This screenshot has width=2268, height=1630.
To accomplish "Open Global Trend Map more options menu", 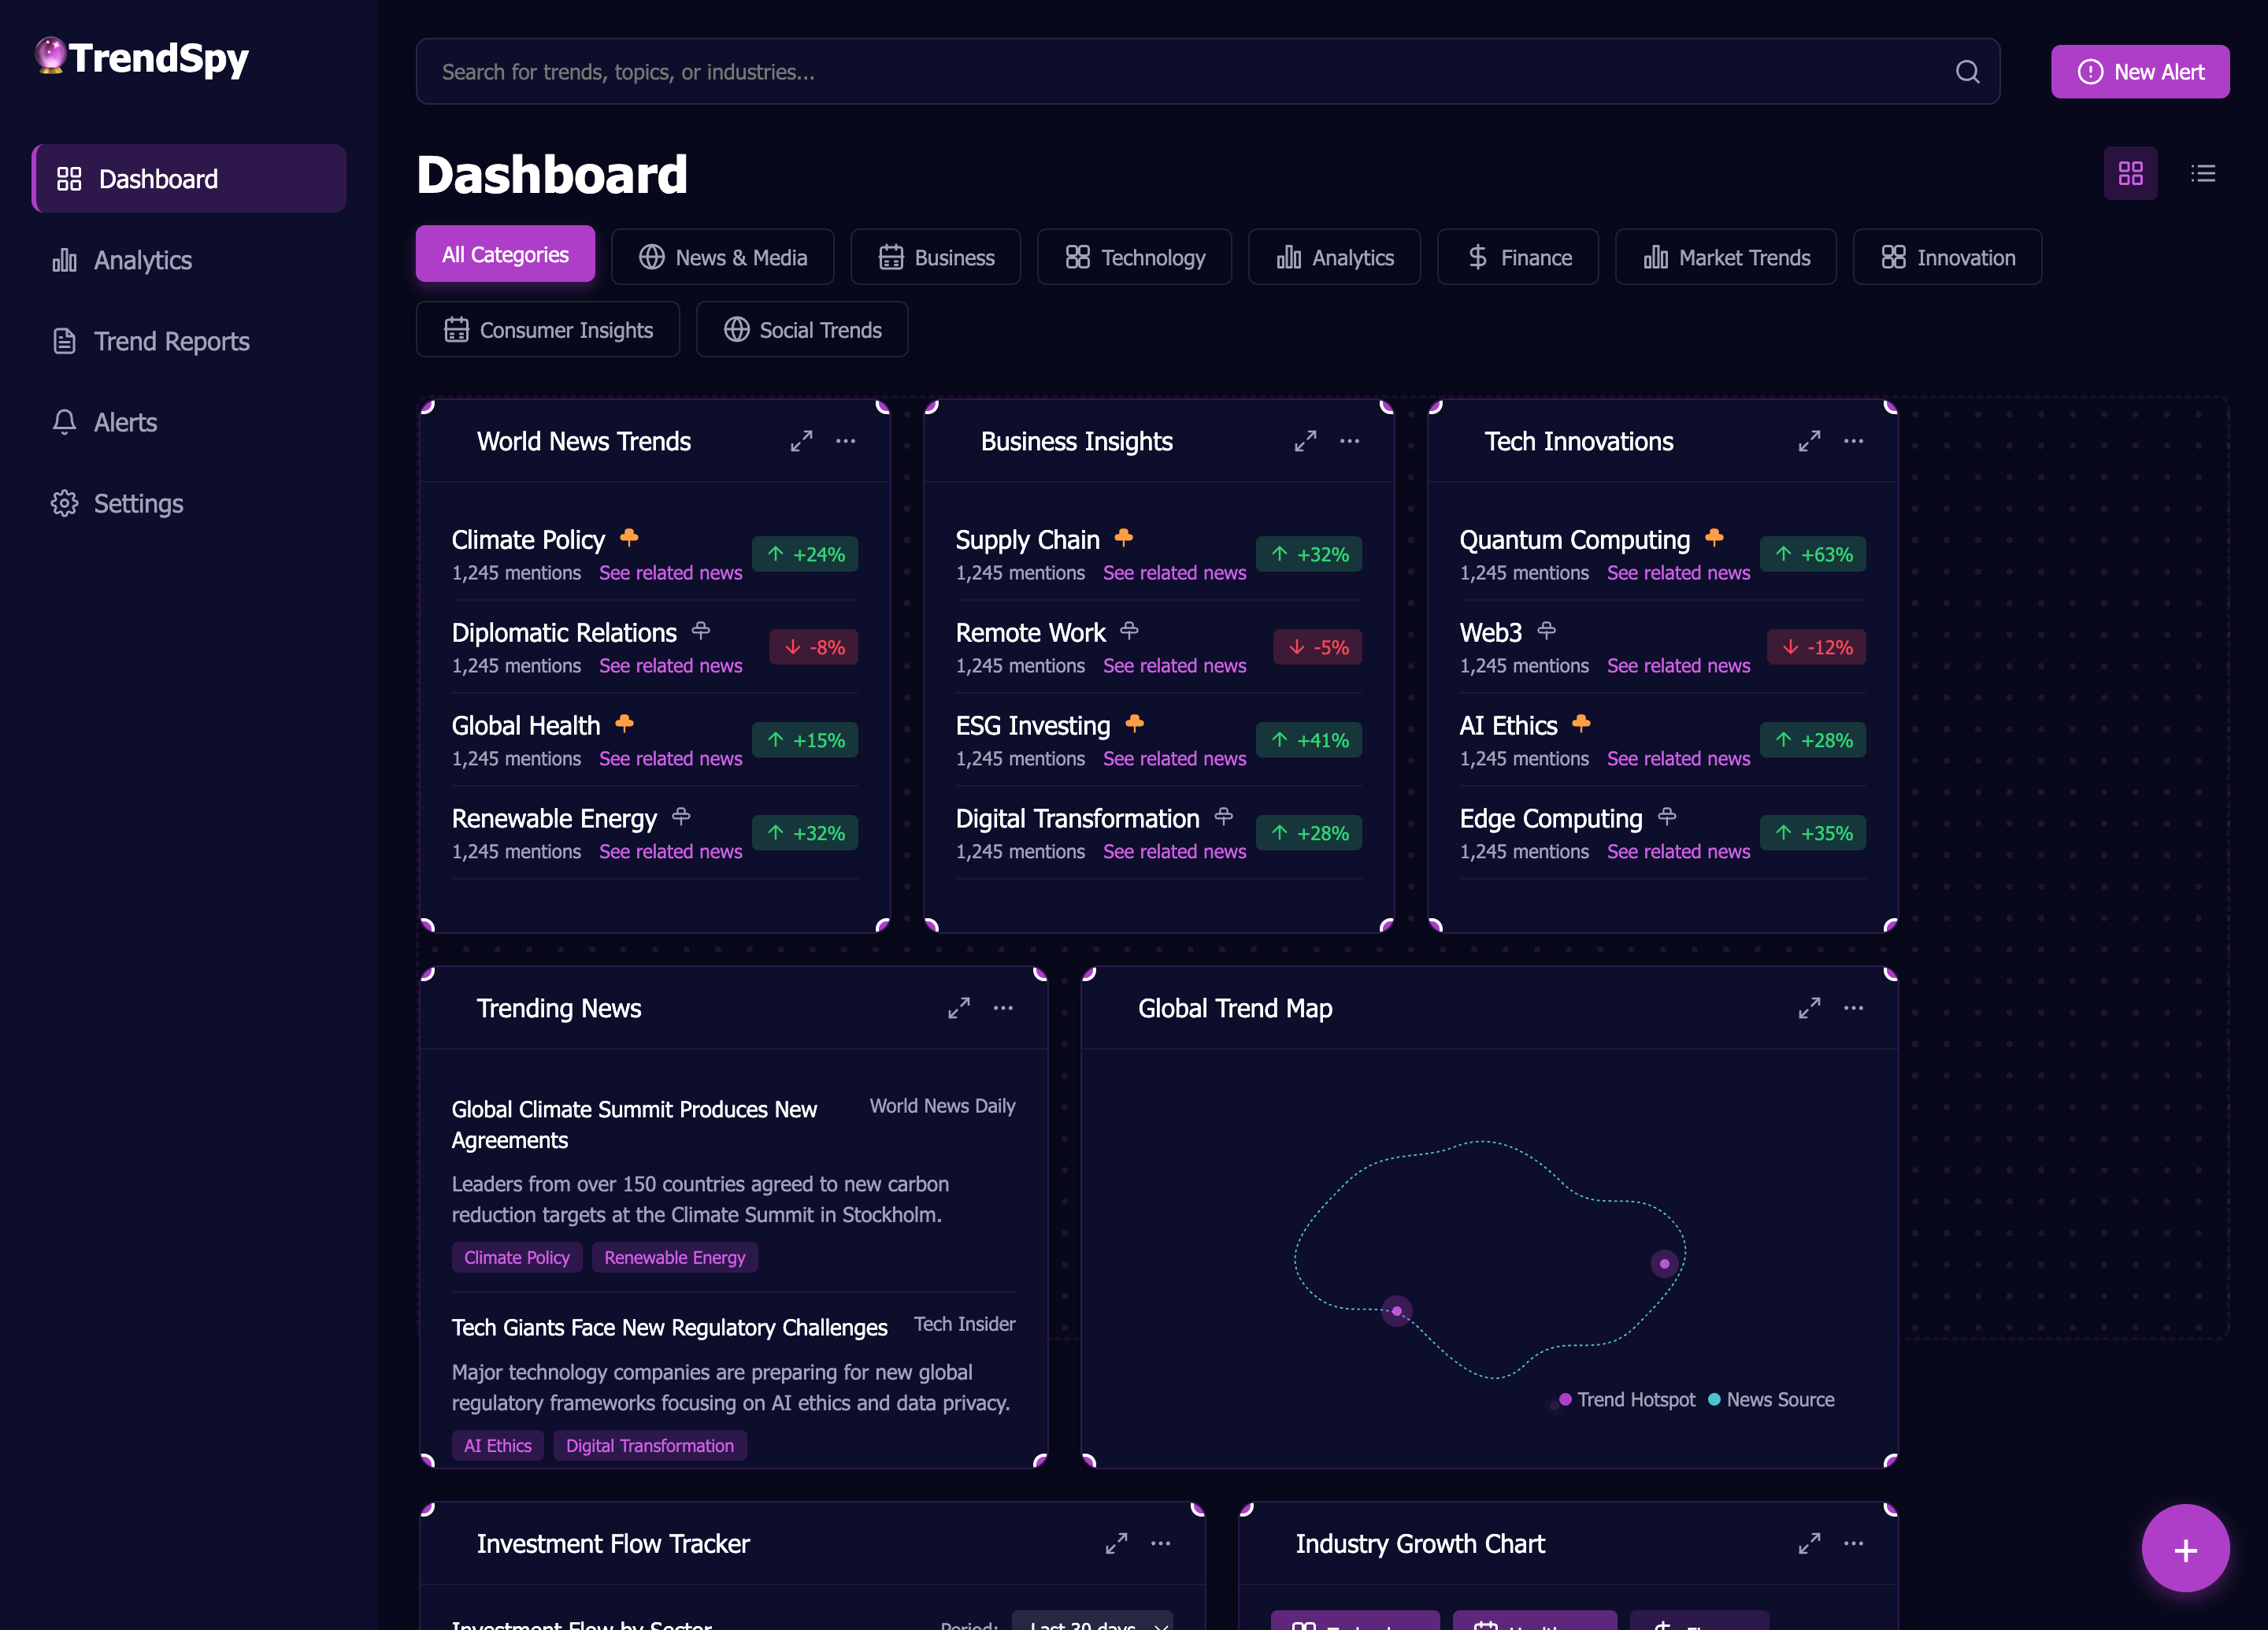I will (1853, 1008).
